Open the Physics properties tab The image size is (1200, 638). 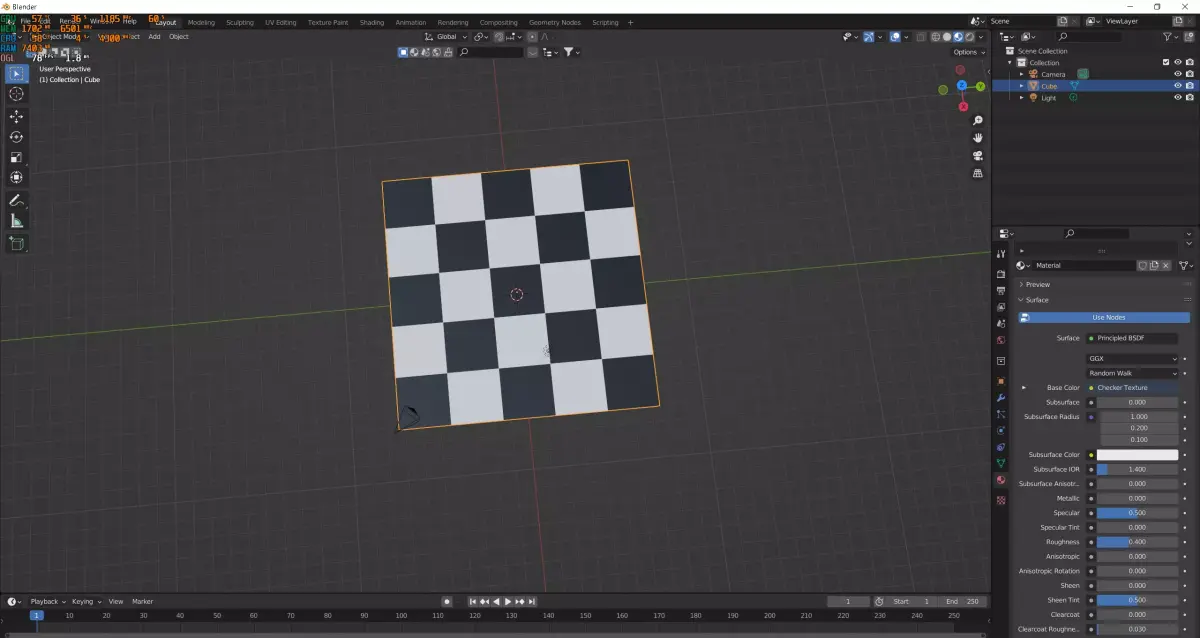pyautogui.click(x=1001, y=430)
